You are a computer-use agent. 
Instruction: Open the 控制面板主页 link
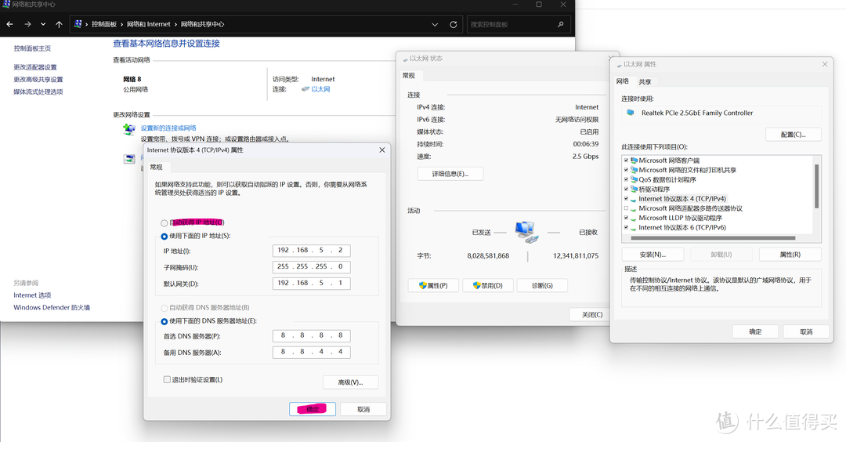pyautogui.click(x=32, y=48)
